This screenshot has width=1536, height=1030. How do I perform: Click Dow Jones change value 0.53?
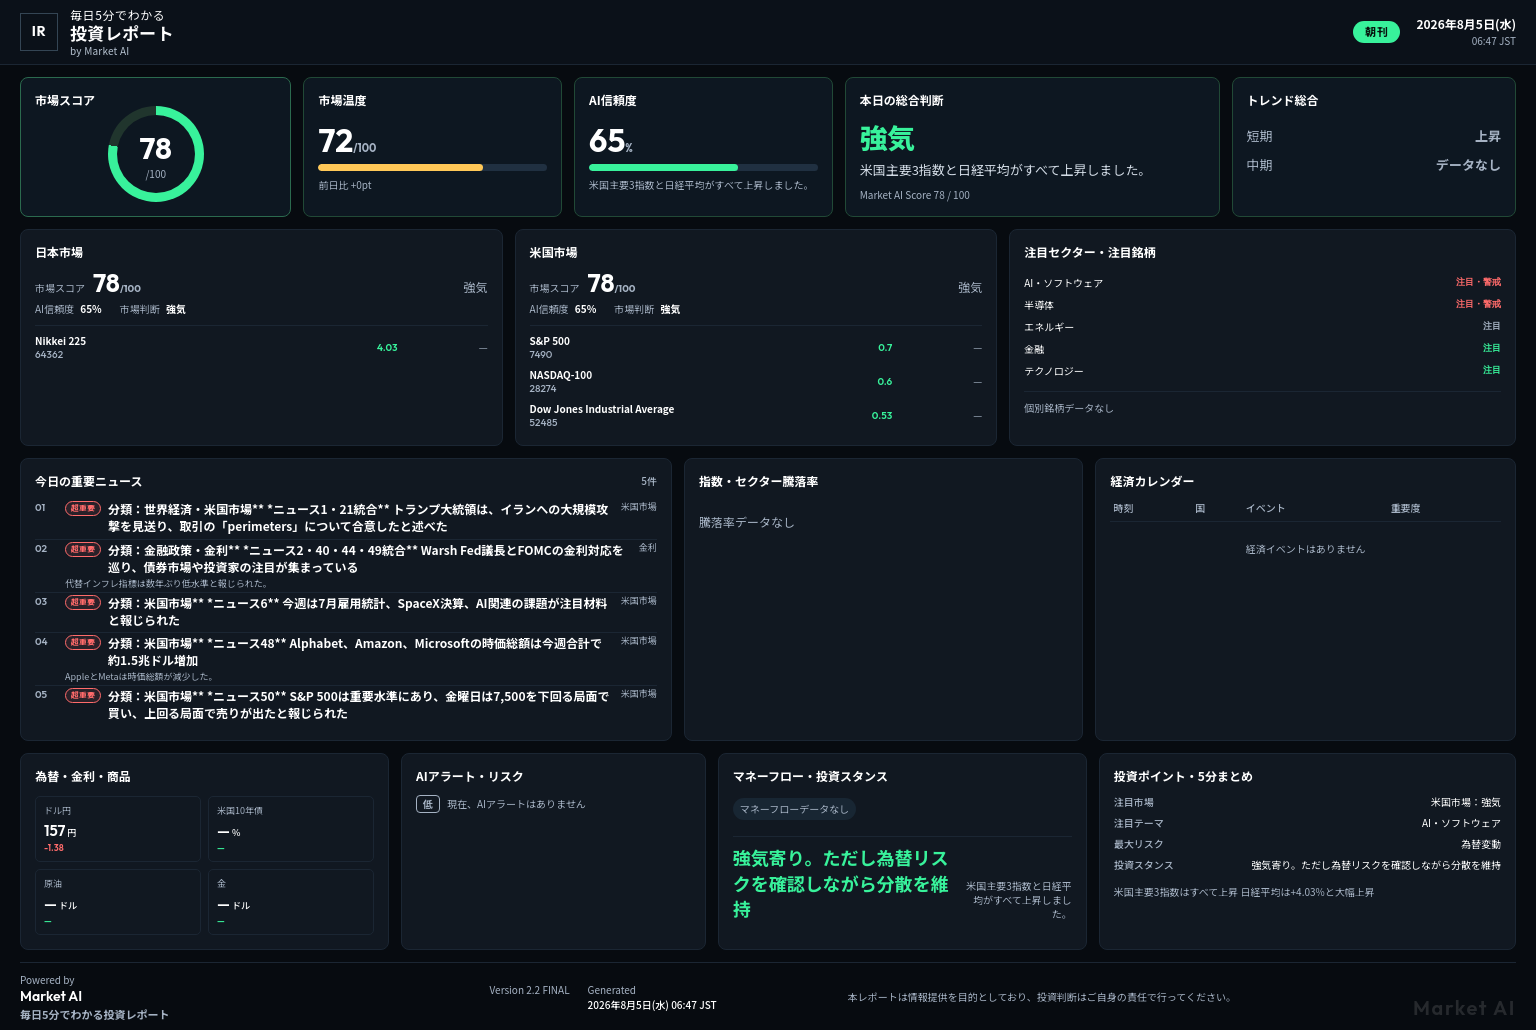(882, 416)
